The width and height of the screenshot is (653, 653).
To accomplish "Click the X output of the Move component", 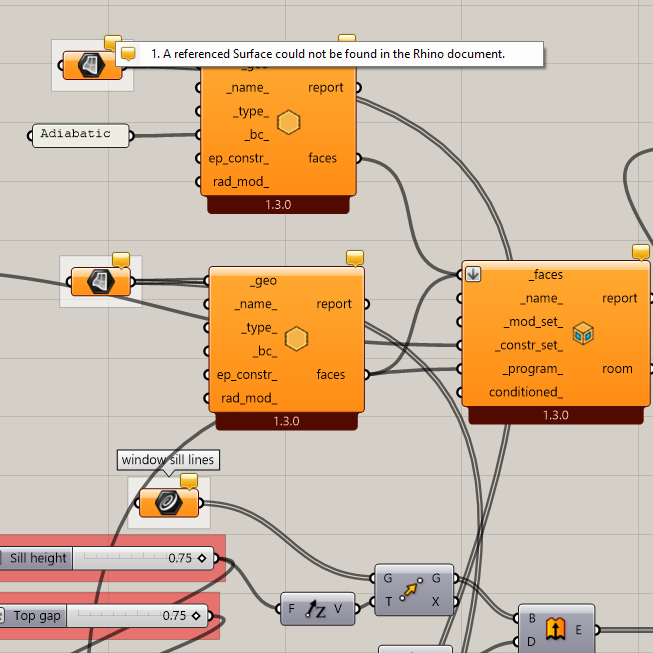I will [436, 602].
